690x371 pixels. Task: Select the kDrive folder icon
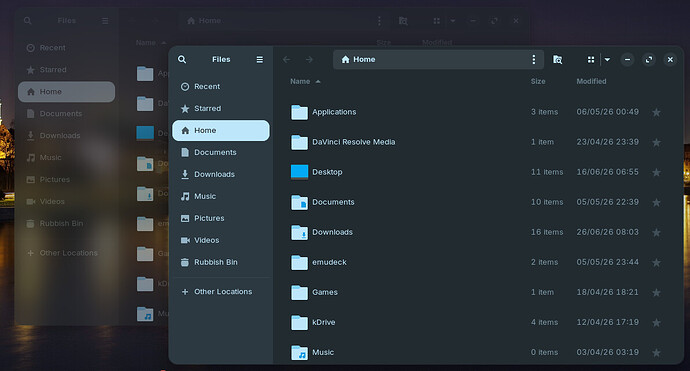[299, 323]
